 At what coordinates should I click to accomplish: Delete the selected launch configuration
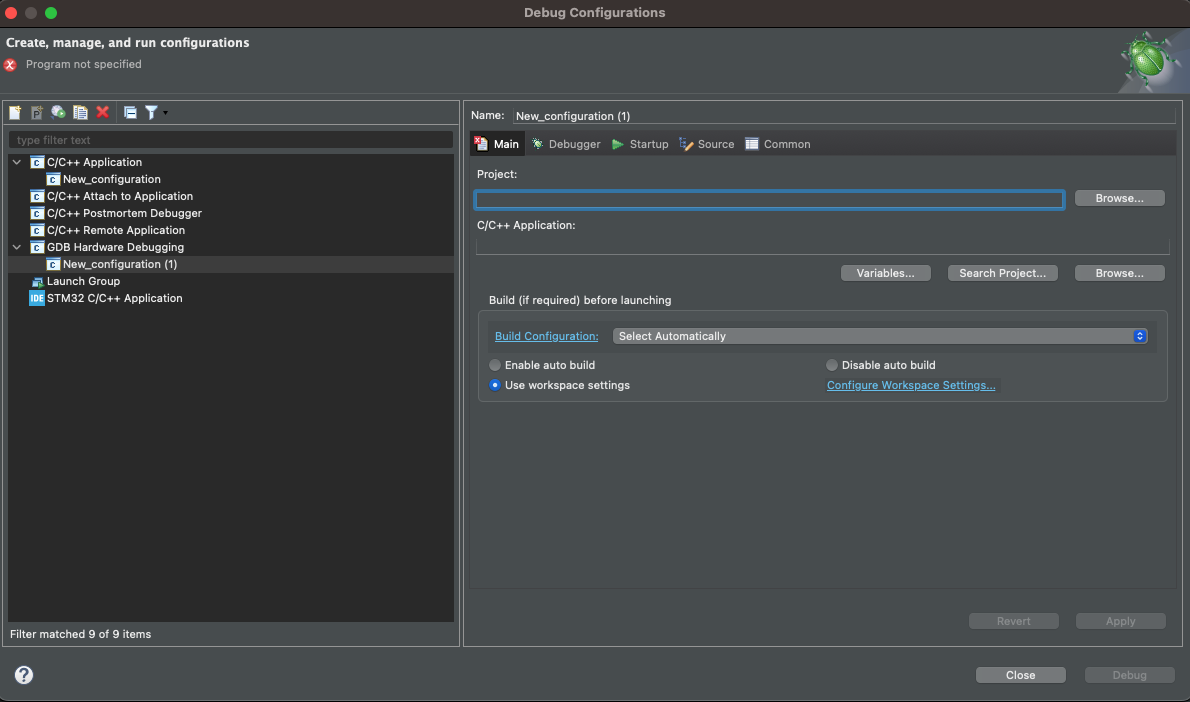pos(103,112)
